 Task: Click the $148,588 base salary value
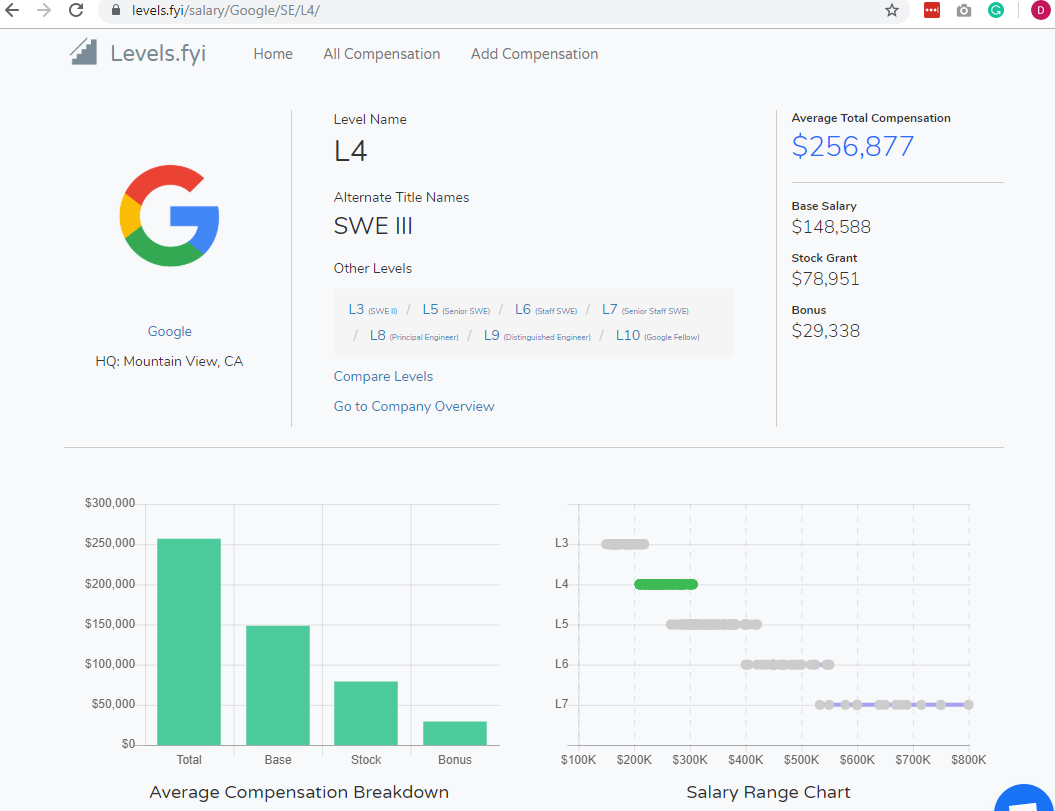coord(831,227)
